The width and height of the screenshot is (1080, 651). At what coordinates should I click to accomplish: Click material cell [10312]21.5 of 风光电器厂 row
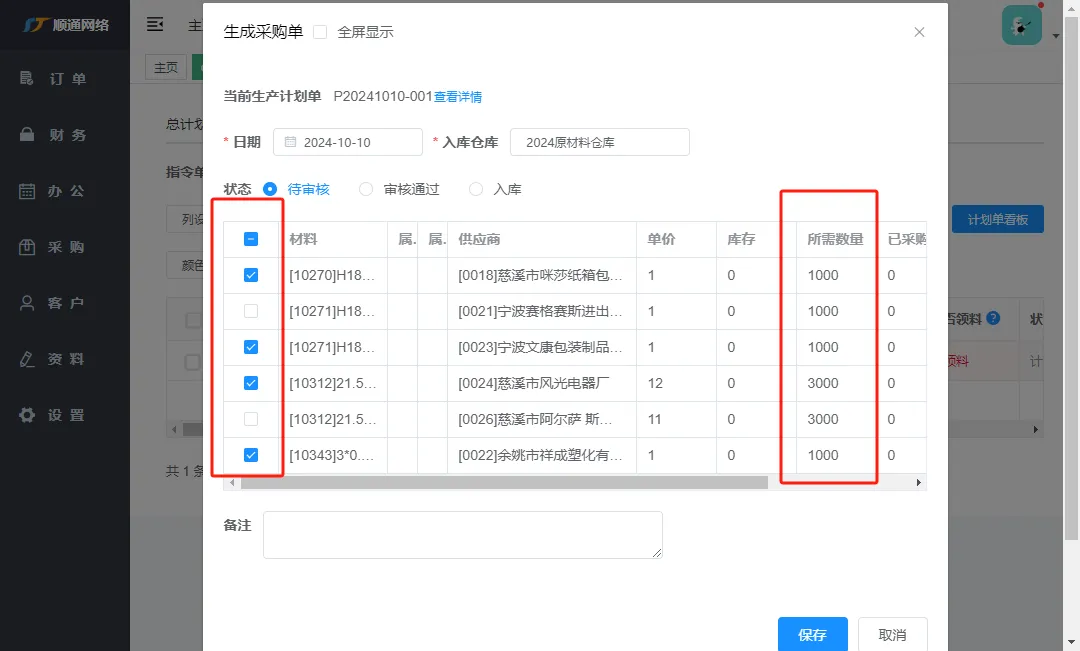point(333,383)
